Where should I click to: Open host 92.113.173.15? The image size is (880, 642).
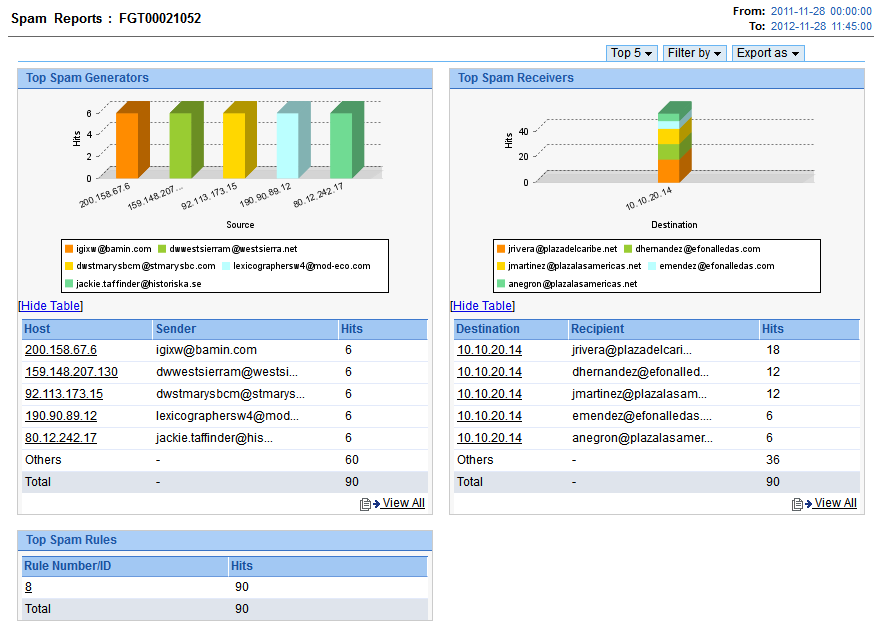pyautogui.click(x=64, y=393)
